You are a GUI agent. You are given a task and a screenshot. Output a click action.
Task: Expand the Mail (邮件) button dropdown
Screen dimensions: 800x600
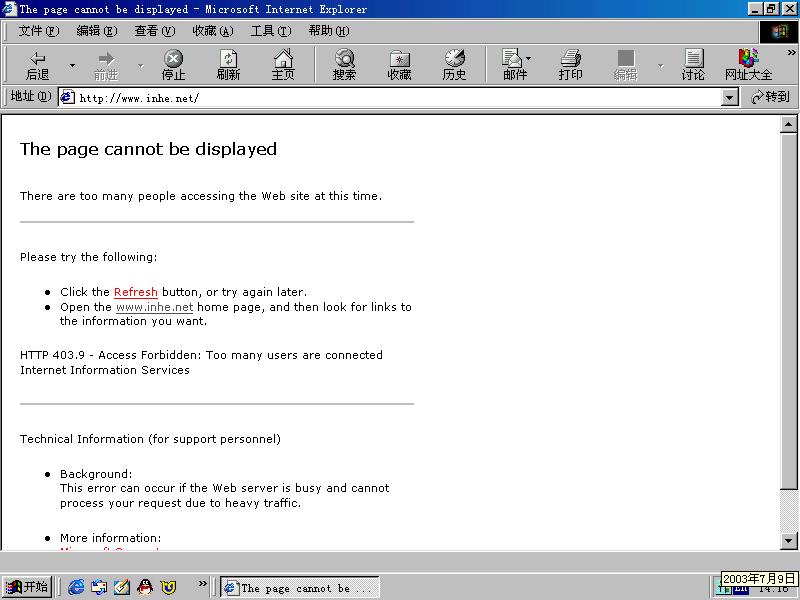(x=529, y=60)
